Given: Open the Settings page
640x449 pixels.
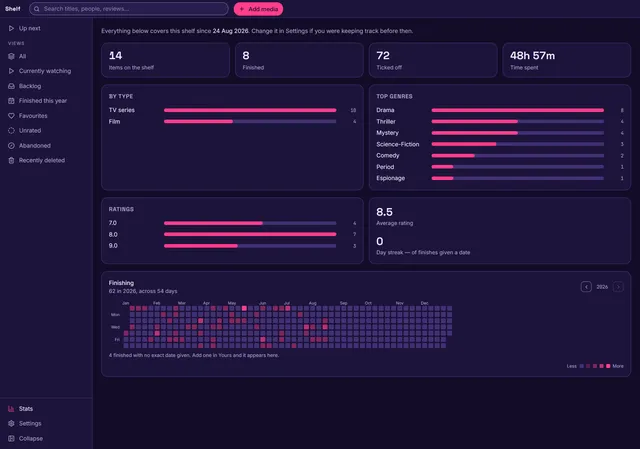Looking at the screenshot, I should [x=46, y=423].
